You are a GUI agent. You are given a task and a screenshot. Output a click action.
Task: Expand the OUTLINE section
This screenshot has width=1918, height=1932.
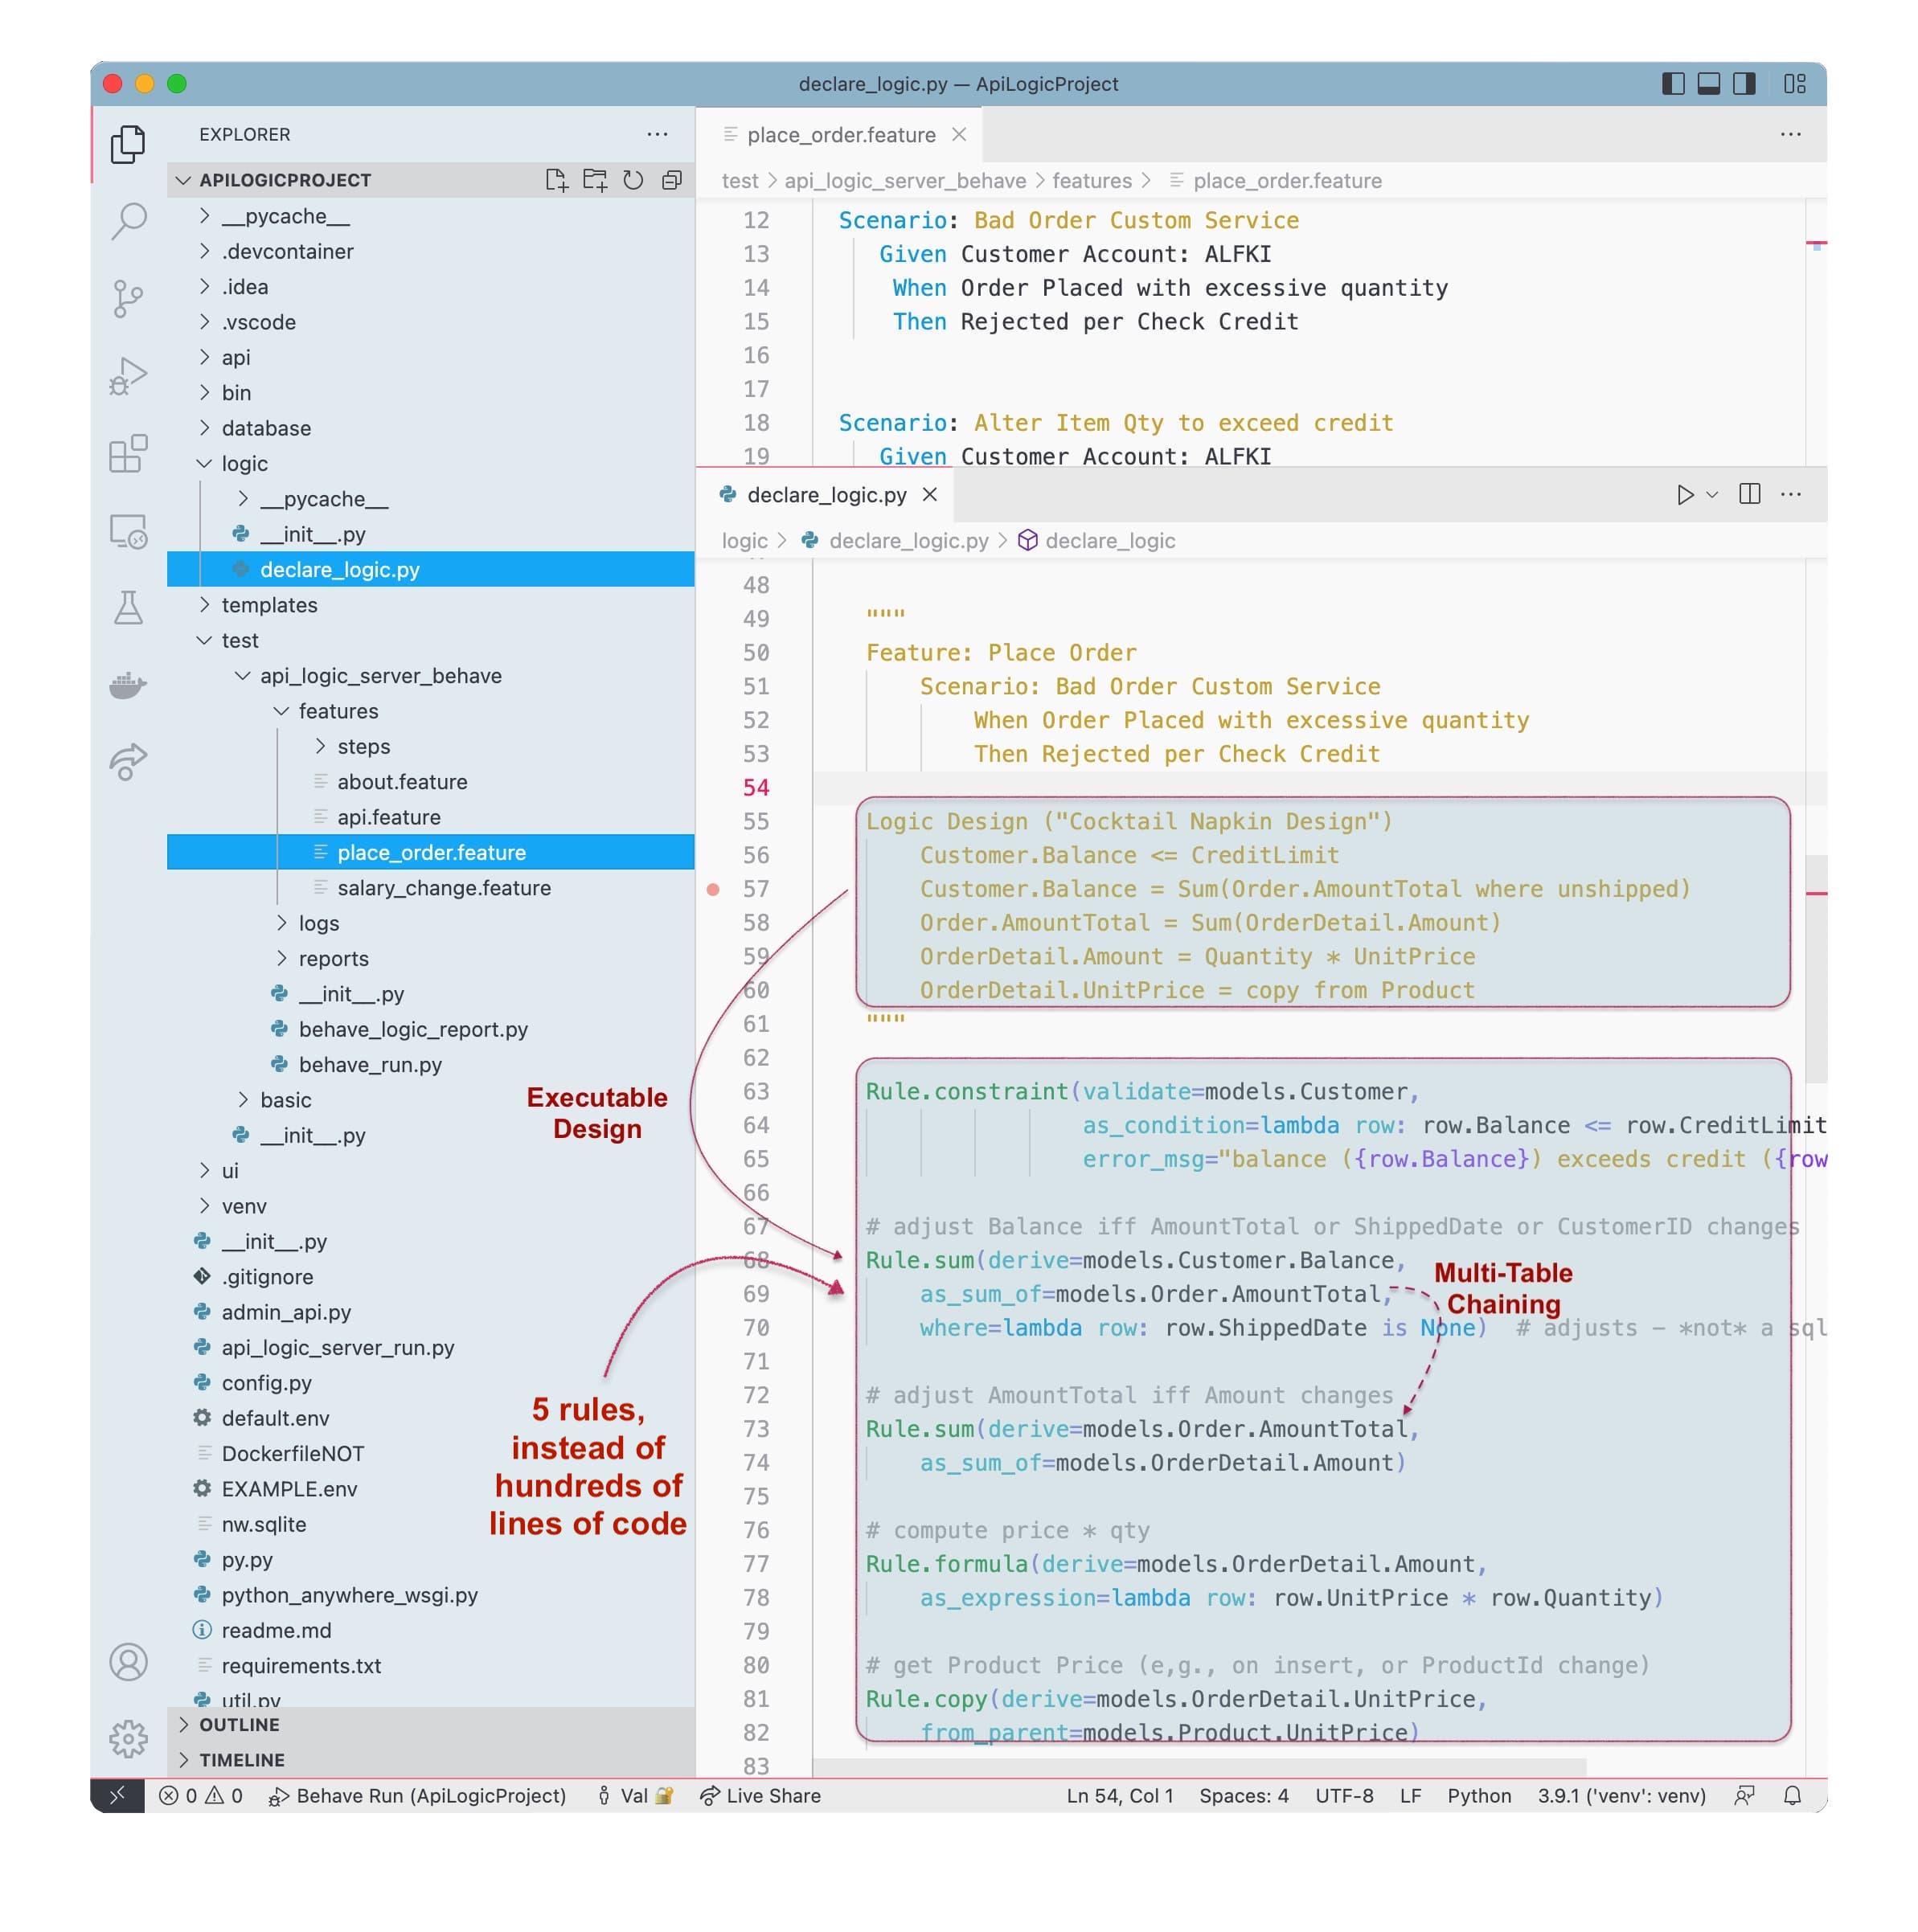[x=239, y=1724]
